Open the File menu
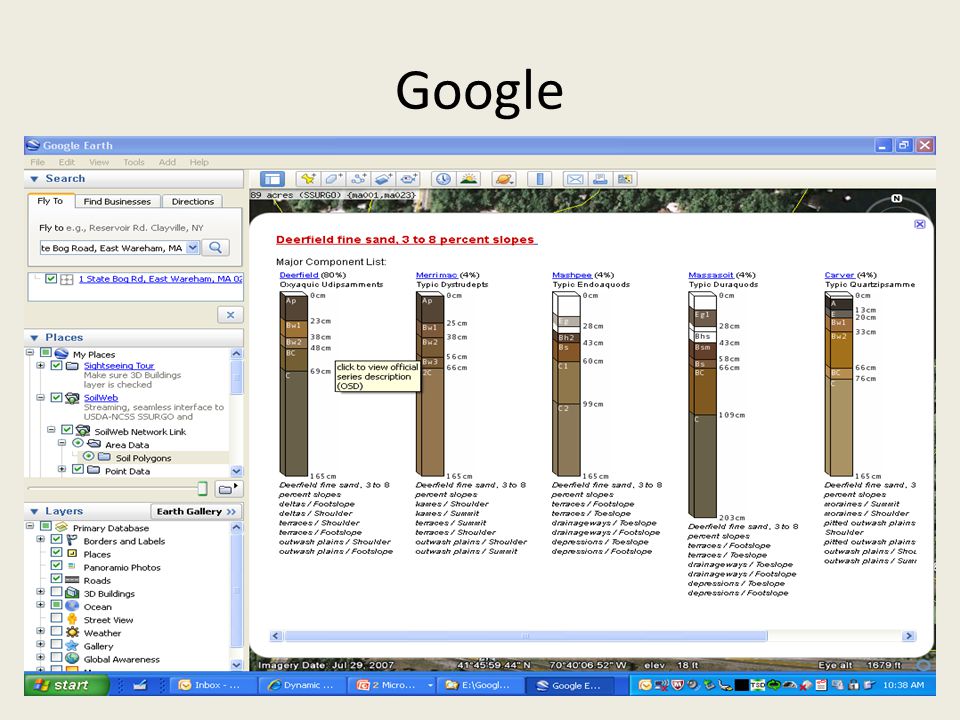Screen dimensions: 960x720 [x=37, y=162]
